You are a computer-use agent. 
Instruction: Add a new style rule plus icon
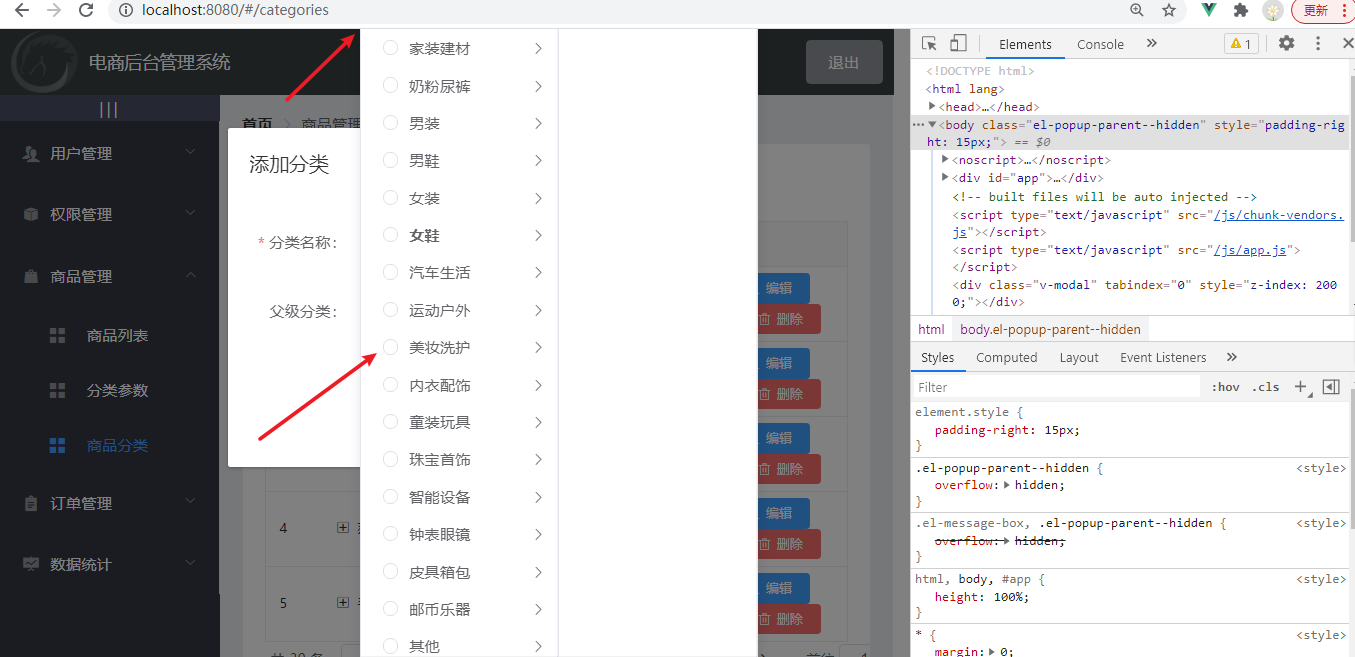tap(1300, 387)
